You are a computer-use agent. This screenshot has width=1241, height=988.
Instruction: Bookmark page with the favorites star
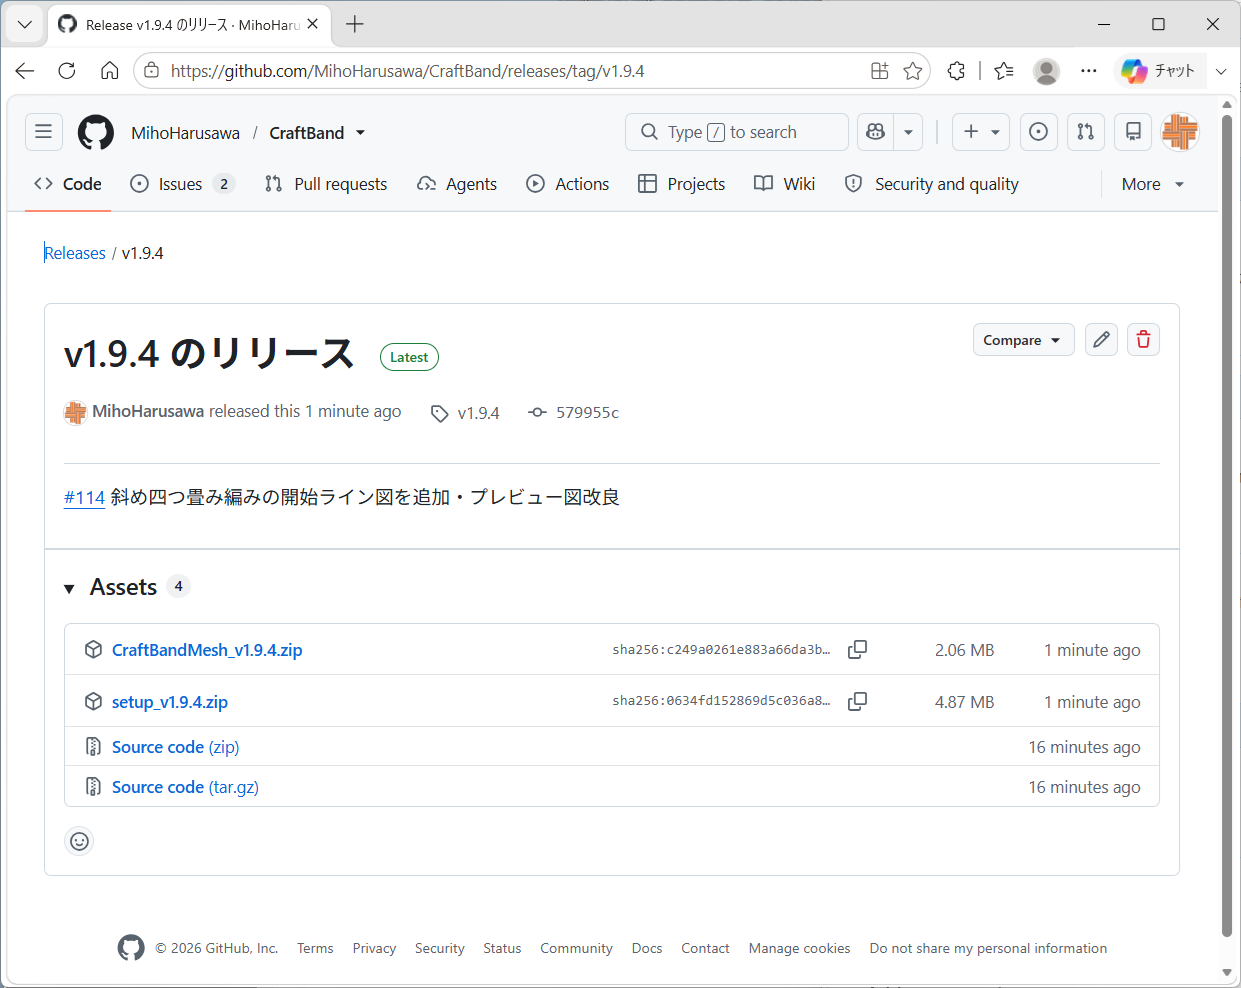click(x=913, y=71)
